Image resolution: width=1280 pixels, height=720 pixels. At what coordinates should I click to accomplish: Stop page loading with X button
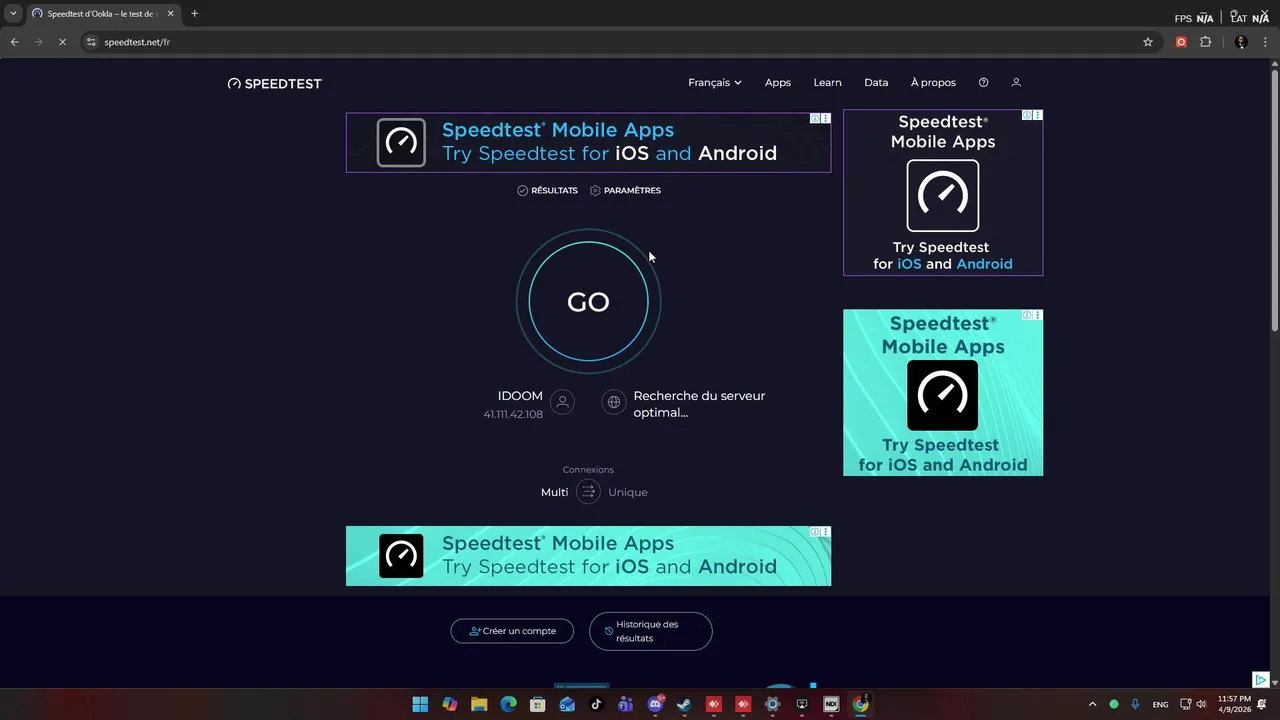[62, 42]
